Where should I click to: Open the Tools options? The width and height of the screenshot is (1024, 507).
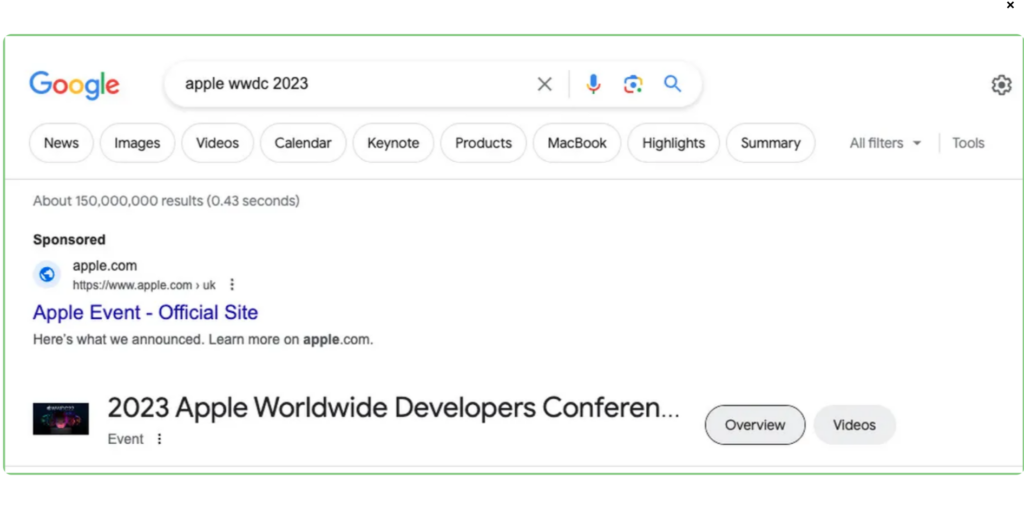[x=968, y=143]
